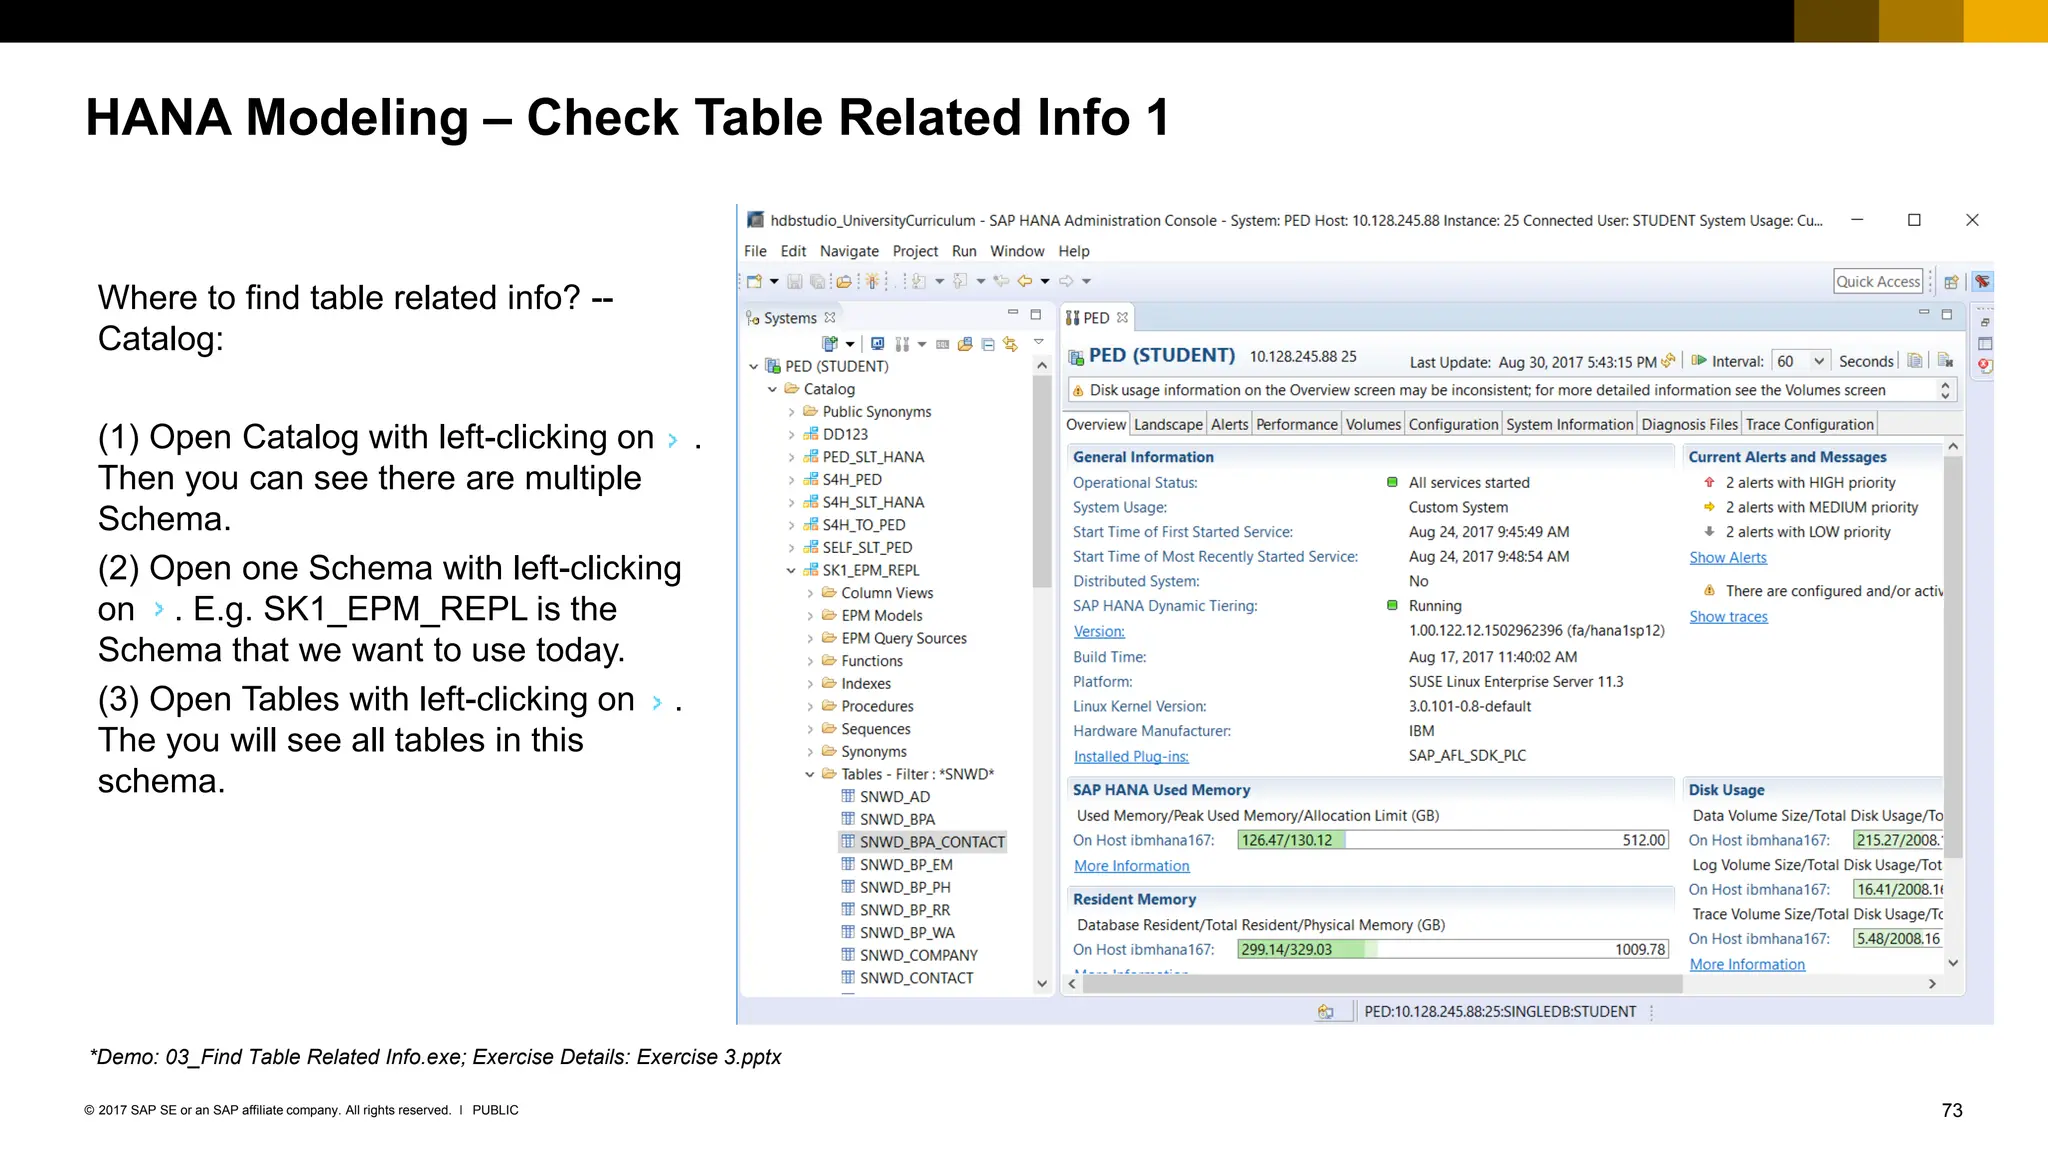The height and width of the screenshot is (1152, 2048).
Task: Click the Last Edit Location arrow icon
Action: tap(1001, 282)
